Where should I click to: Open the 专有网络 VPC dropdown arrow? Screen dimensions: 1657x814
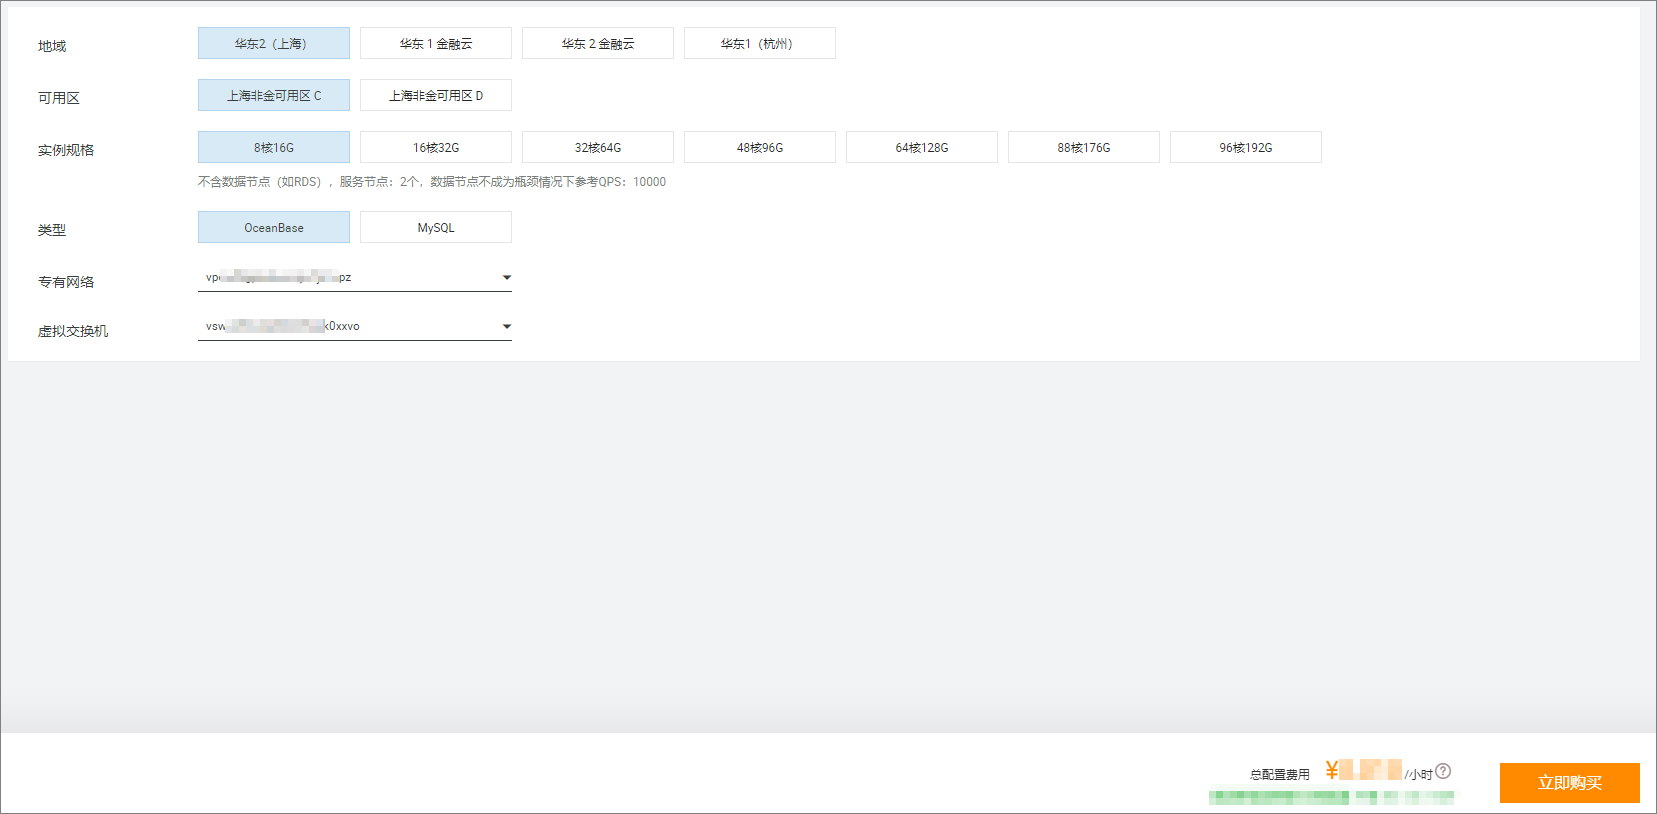506,277
